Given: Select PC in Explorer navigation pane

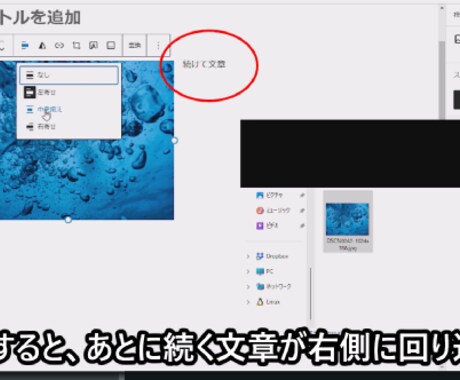Looking at the screenshot, I should (265, 272).
